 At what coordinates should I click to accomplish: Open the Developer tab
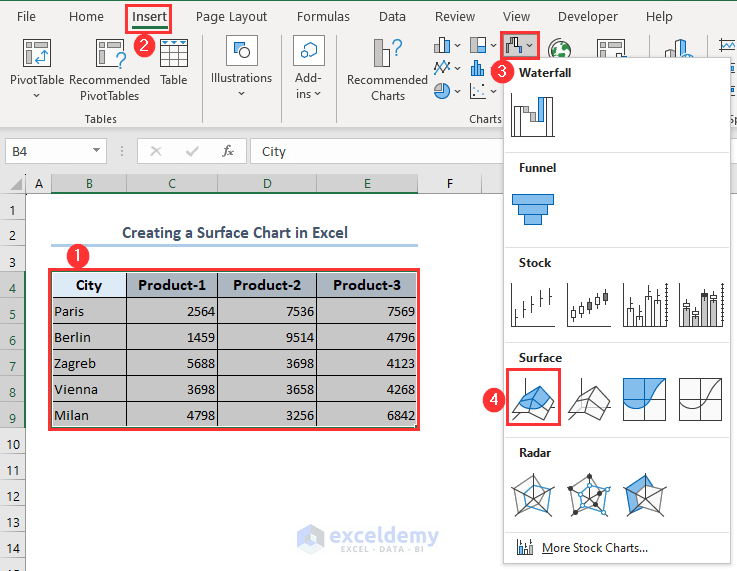(x=588, y=16)
